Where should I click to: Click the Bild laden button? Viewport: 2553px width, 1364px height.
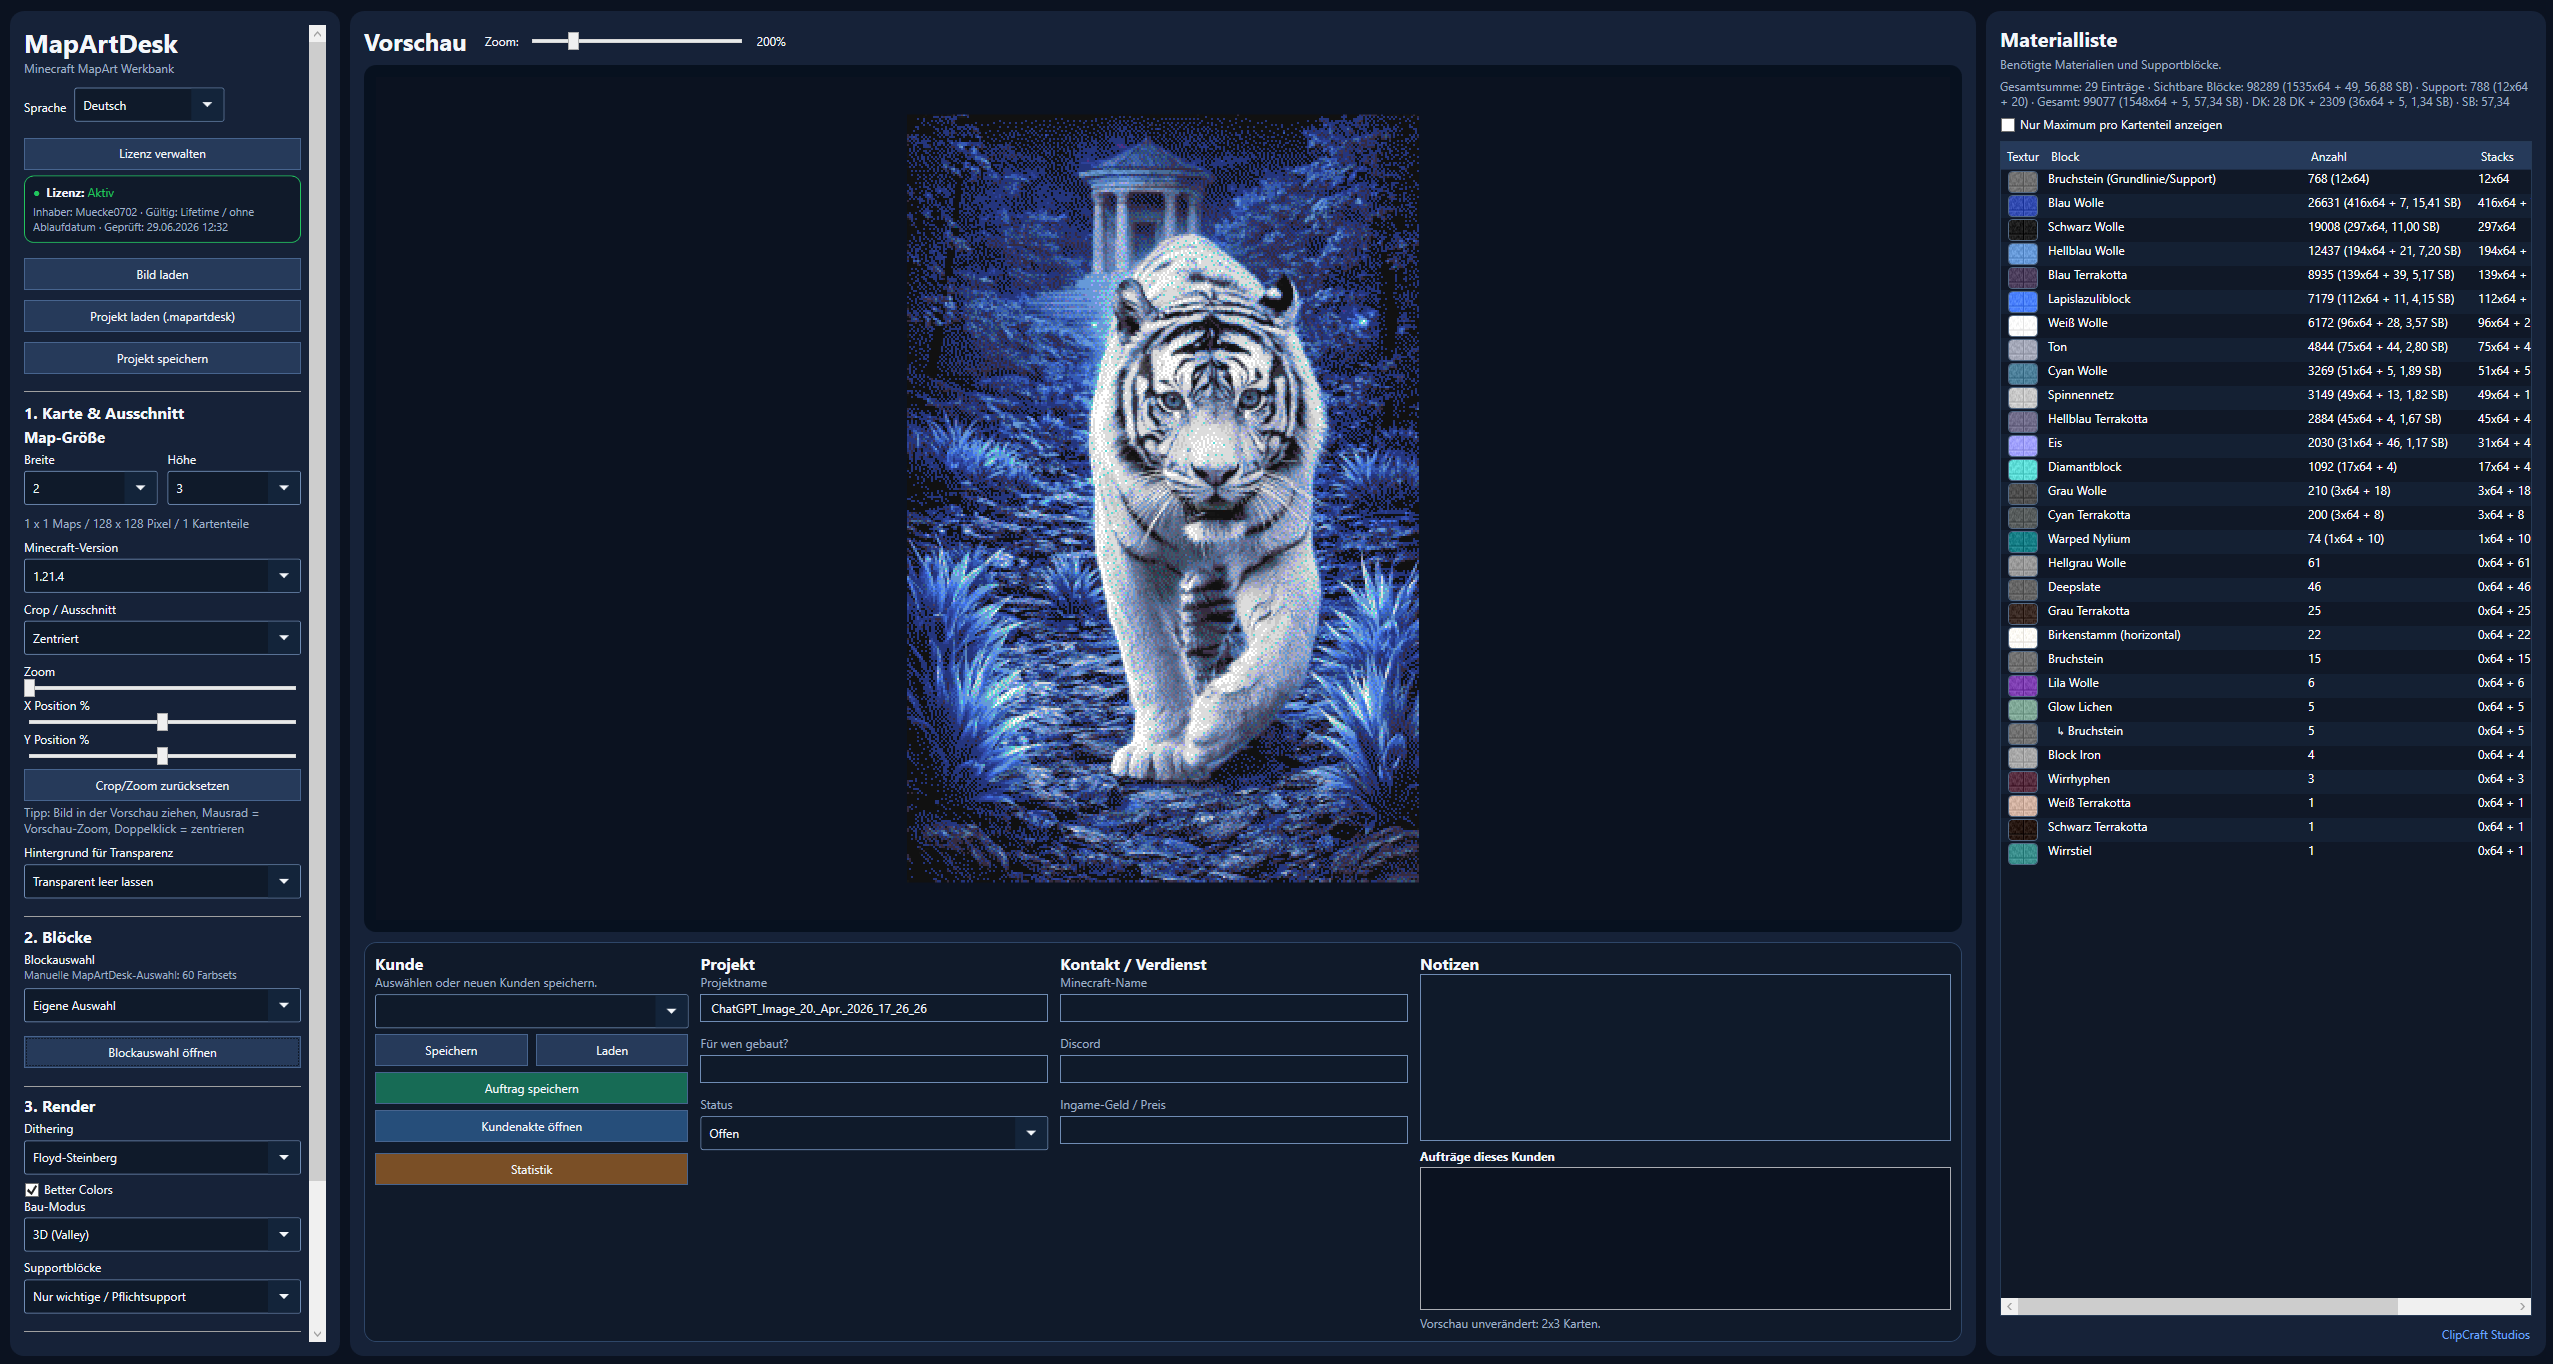click(162, 275)
